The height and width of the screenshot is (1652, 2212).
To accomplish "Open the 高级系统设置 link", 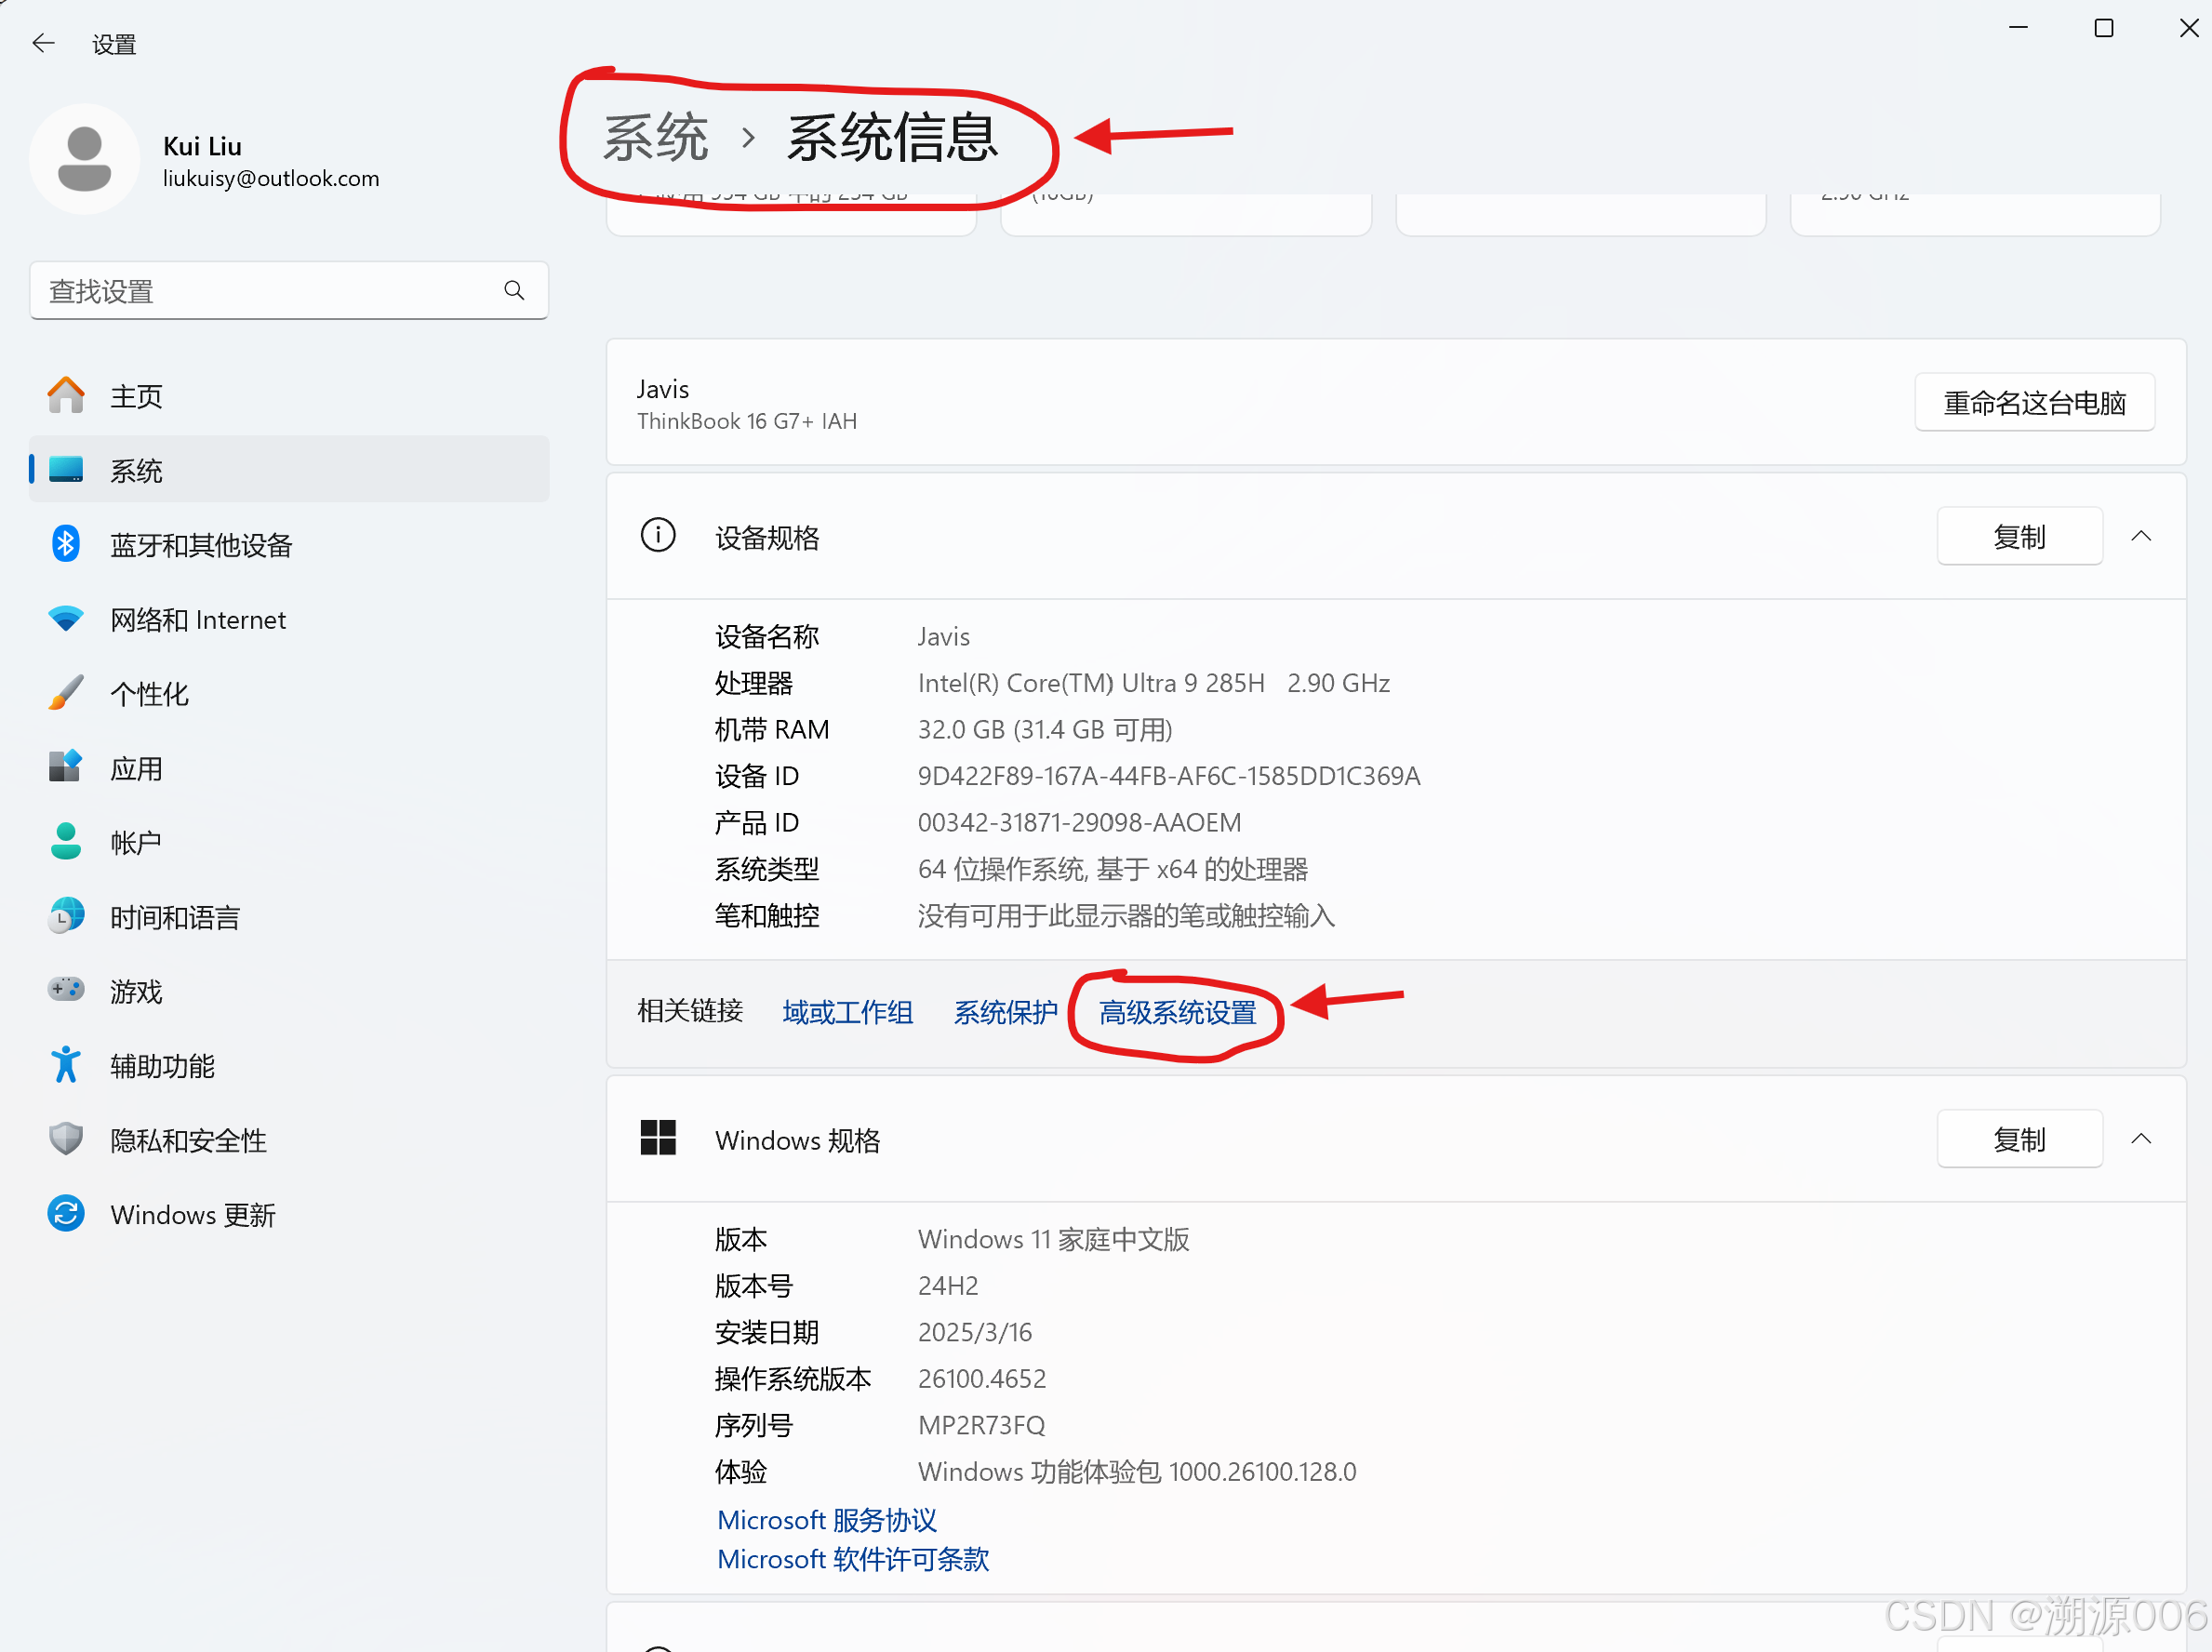I will pos(1178,1012).
